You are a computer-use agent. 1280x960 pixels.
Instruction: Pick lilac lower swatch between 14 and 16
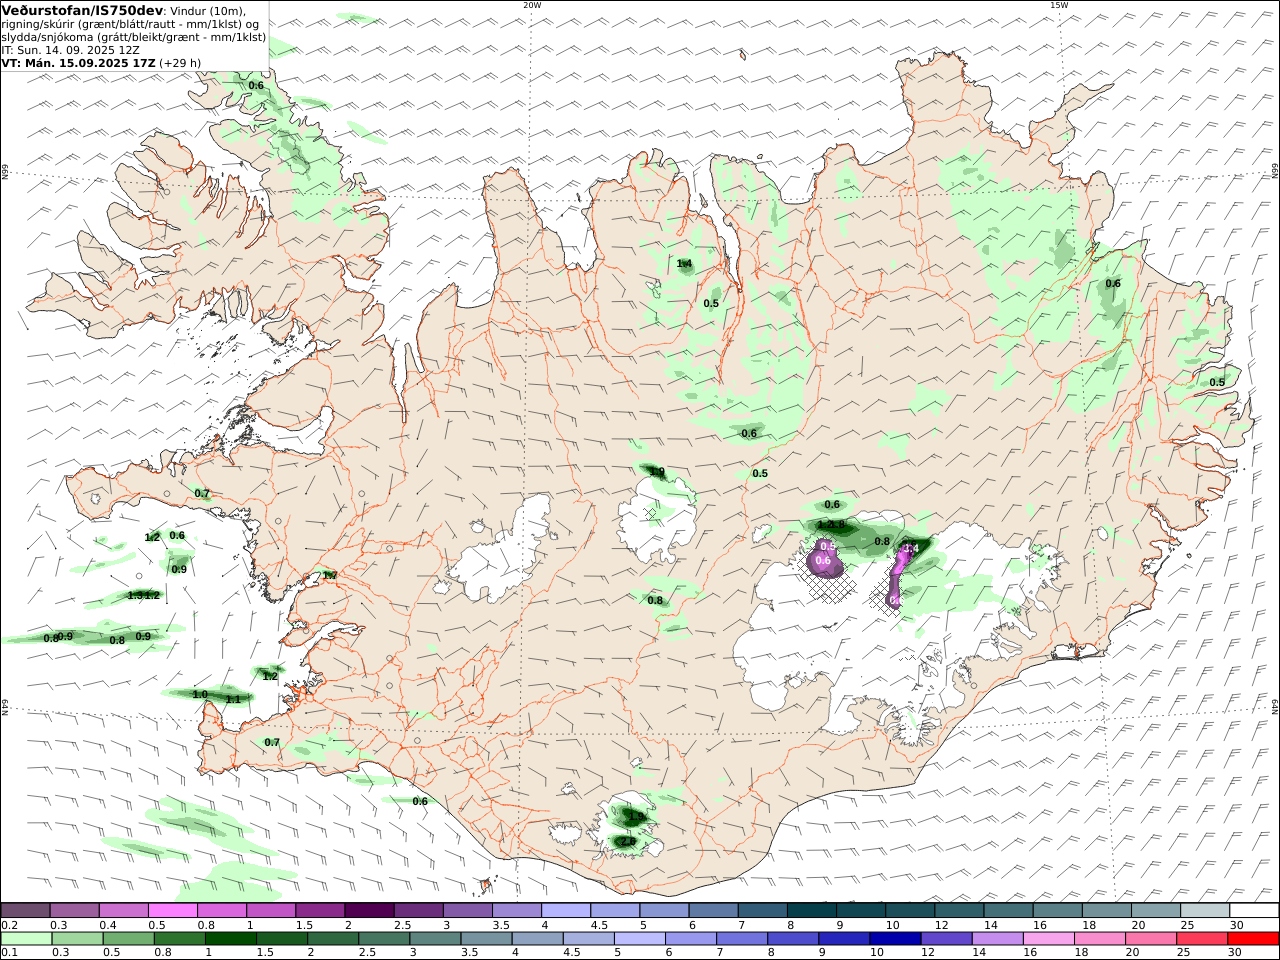[998, 938]
